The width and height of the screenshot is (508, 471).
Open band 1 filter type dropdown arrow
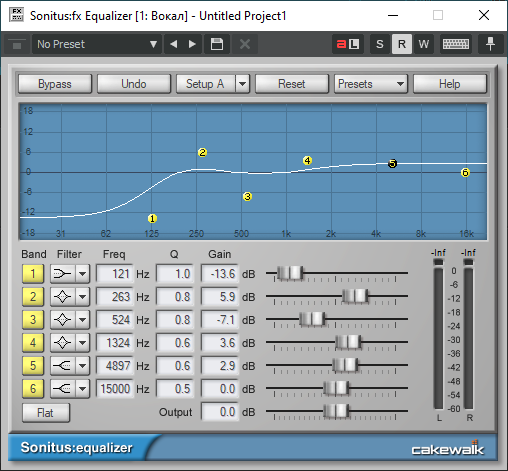82,274
